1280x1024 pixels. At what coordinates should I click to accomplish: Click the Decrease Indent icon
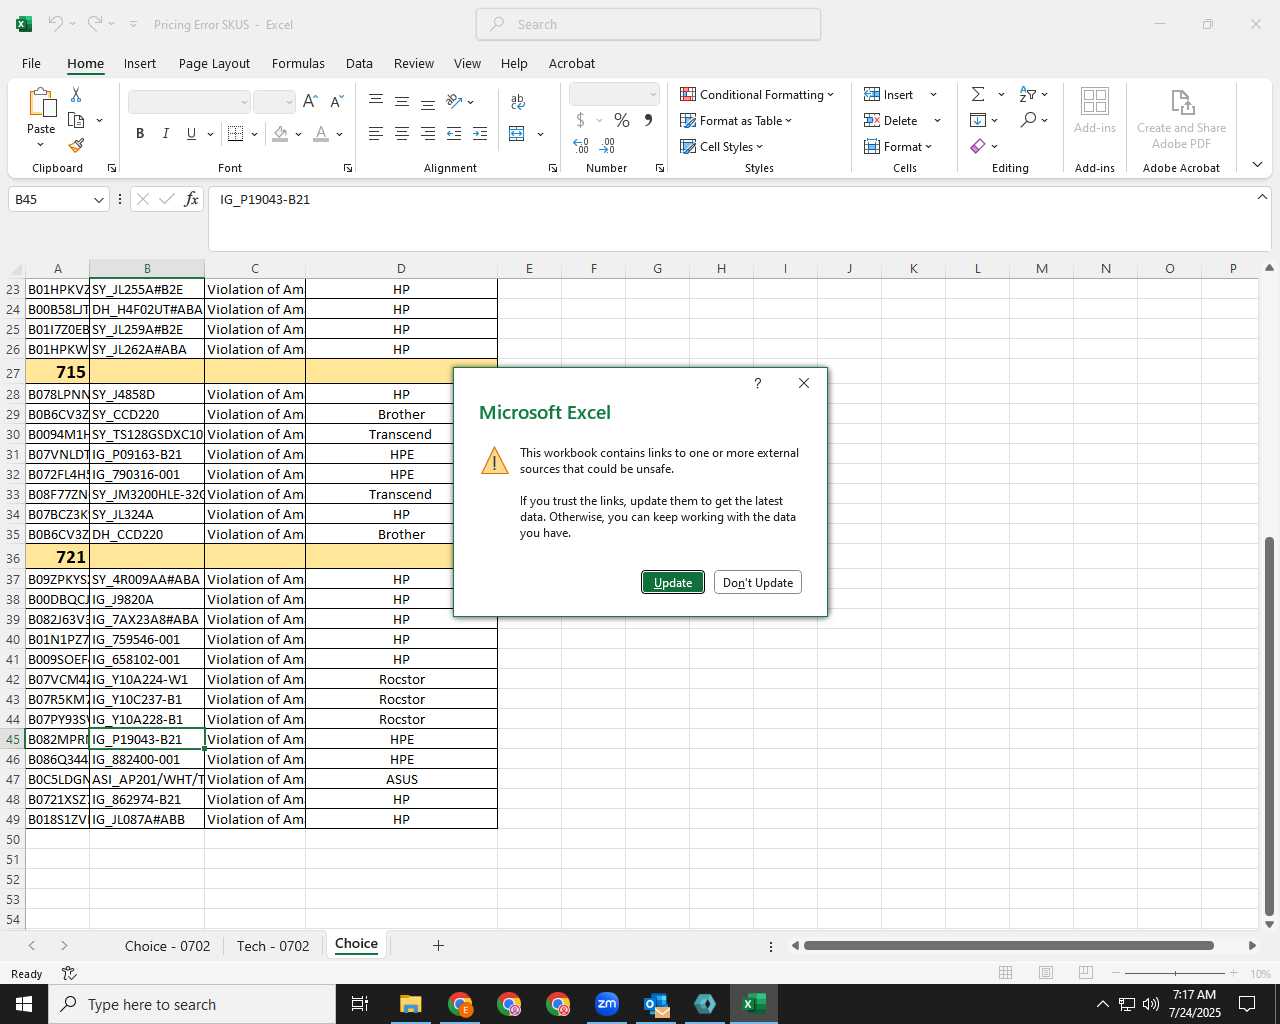click(x=454, y=133)
